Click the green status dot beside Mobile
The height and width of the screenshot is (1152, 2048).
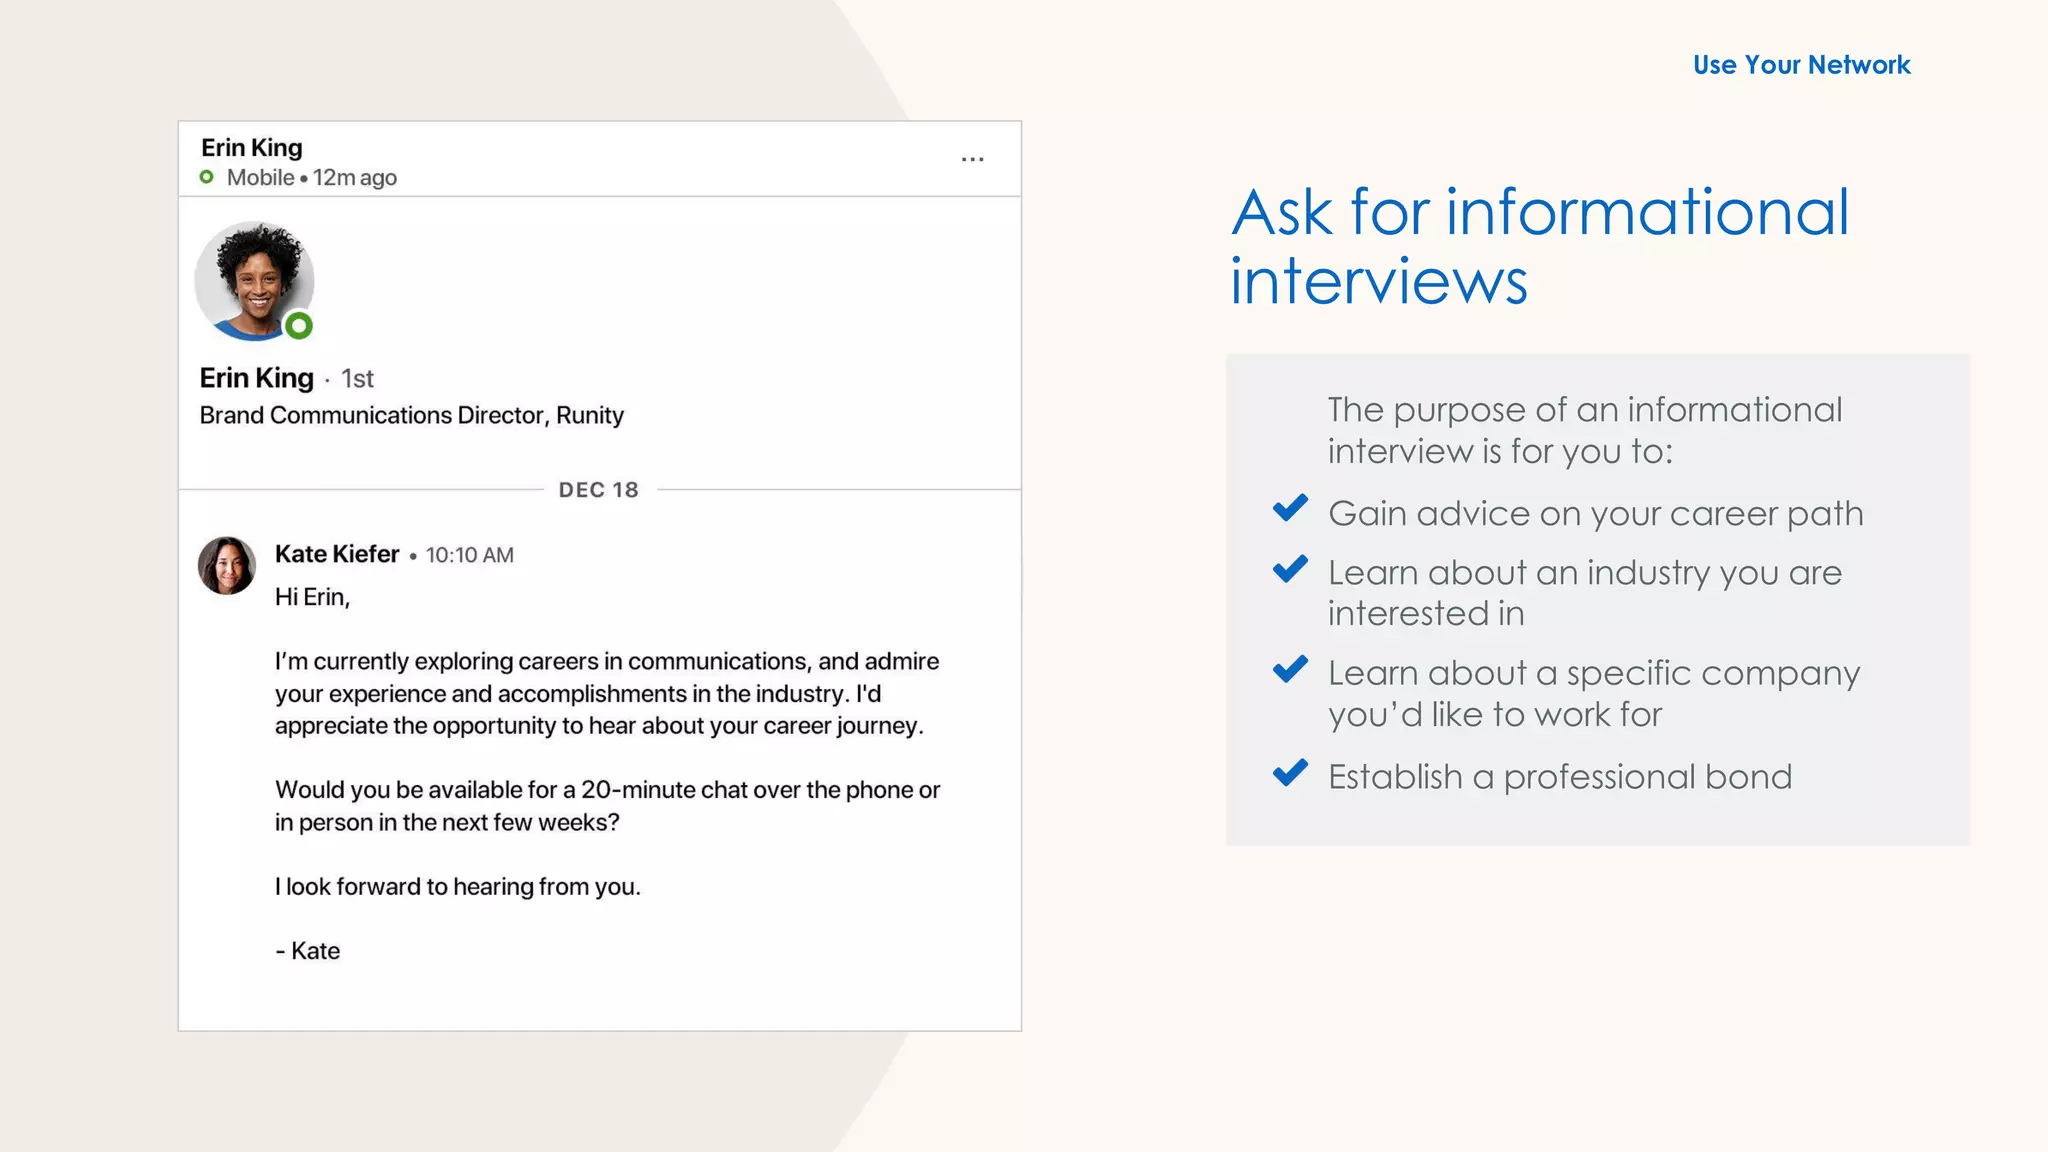click(x=207, y=177)
